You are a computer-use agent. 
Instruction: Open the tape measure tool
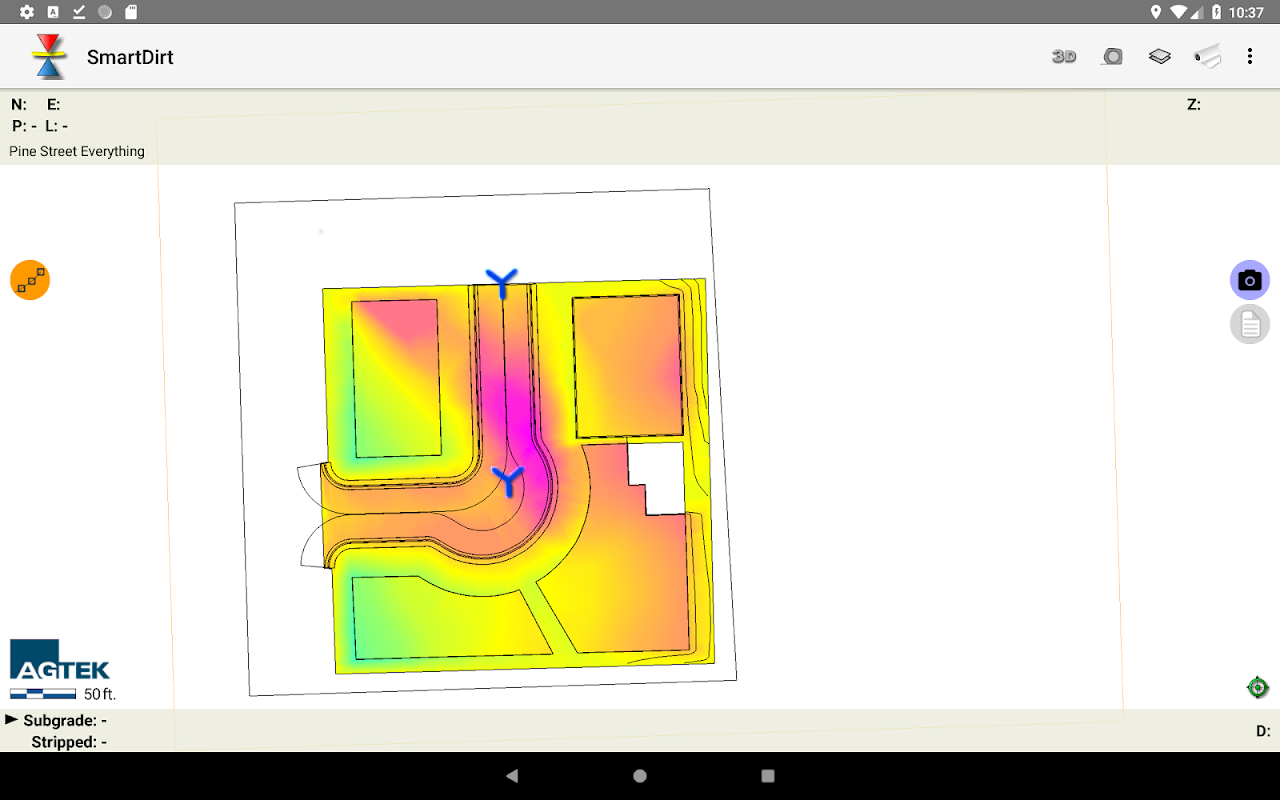pos(1112,57)
